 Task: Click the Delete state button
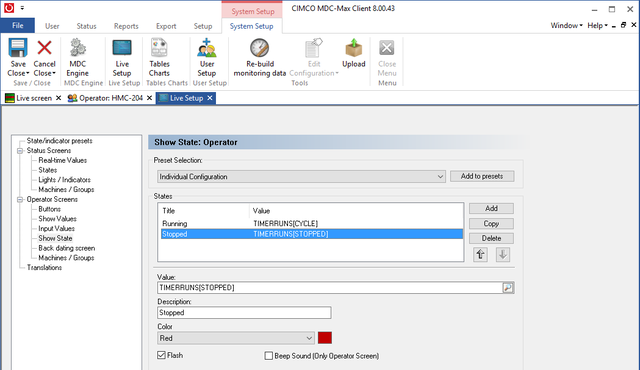click(x=491, y=238)
